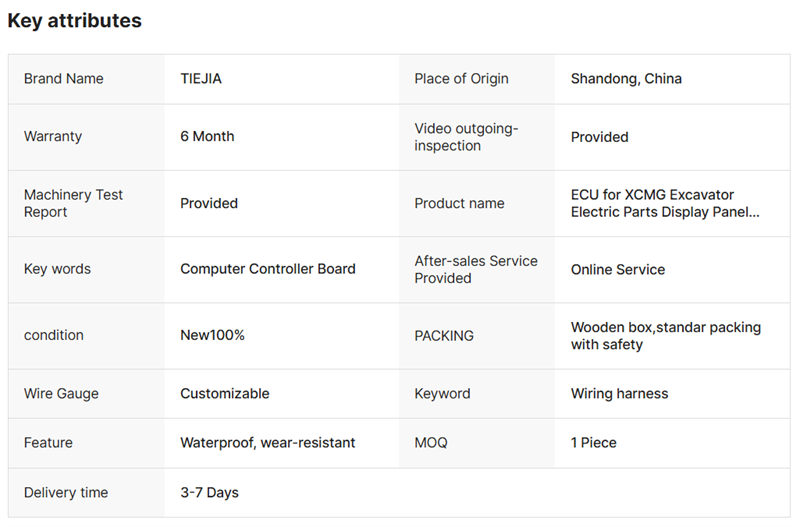Image resolution: width=800 pixels, height=527 pixels.
Task: Click the Shandong, China value
Action: click(x=626, y=79)
